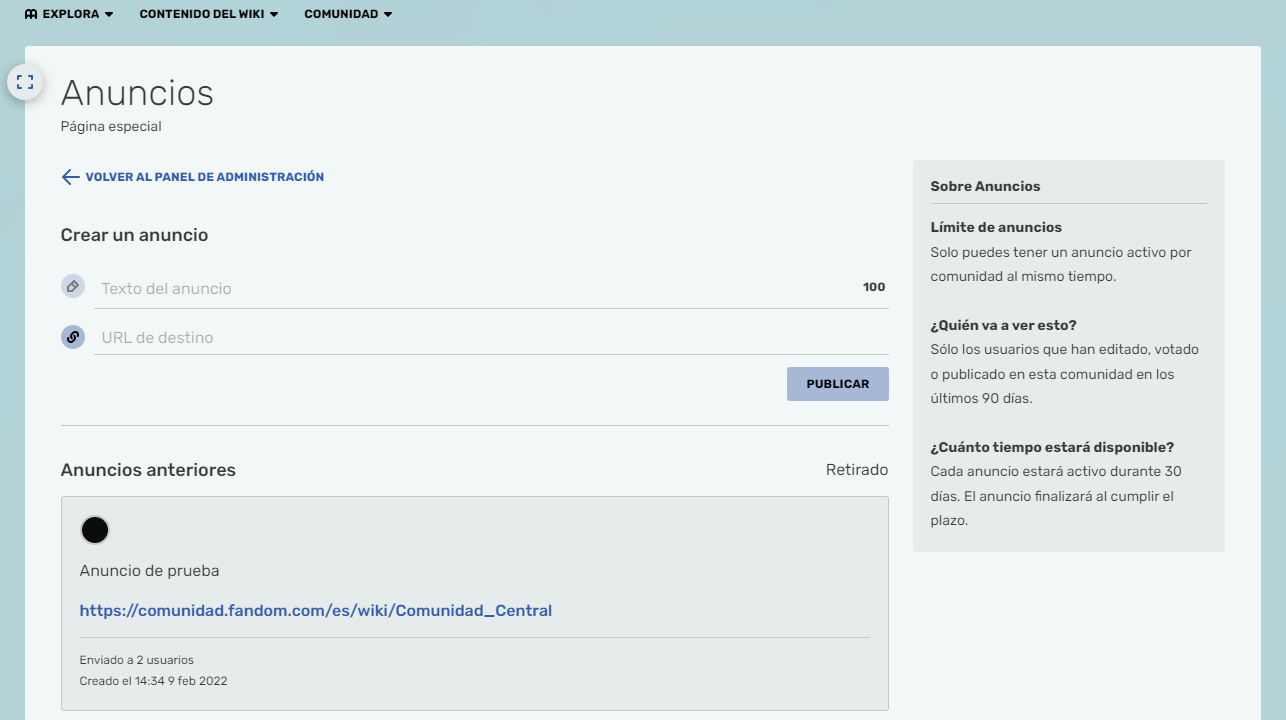Click the black user avatar
The height and width of the screenshot is (720, 1286).
(95, 530)
